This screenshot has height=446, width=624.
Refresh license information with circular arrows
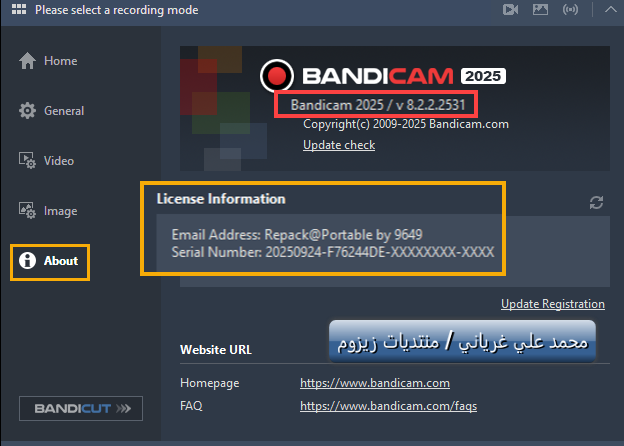tap(596, 202)
